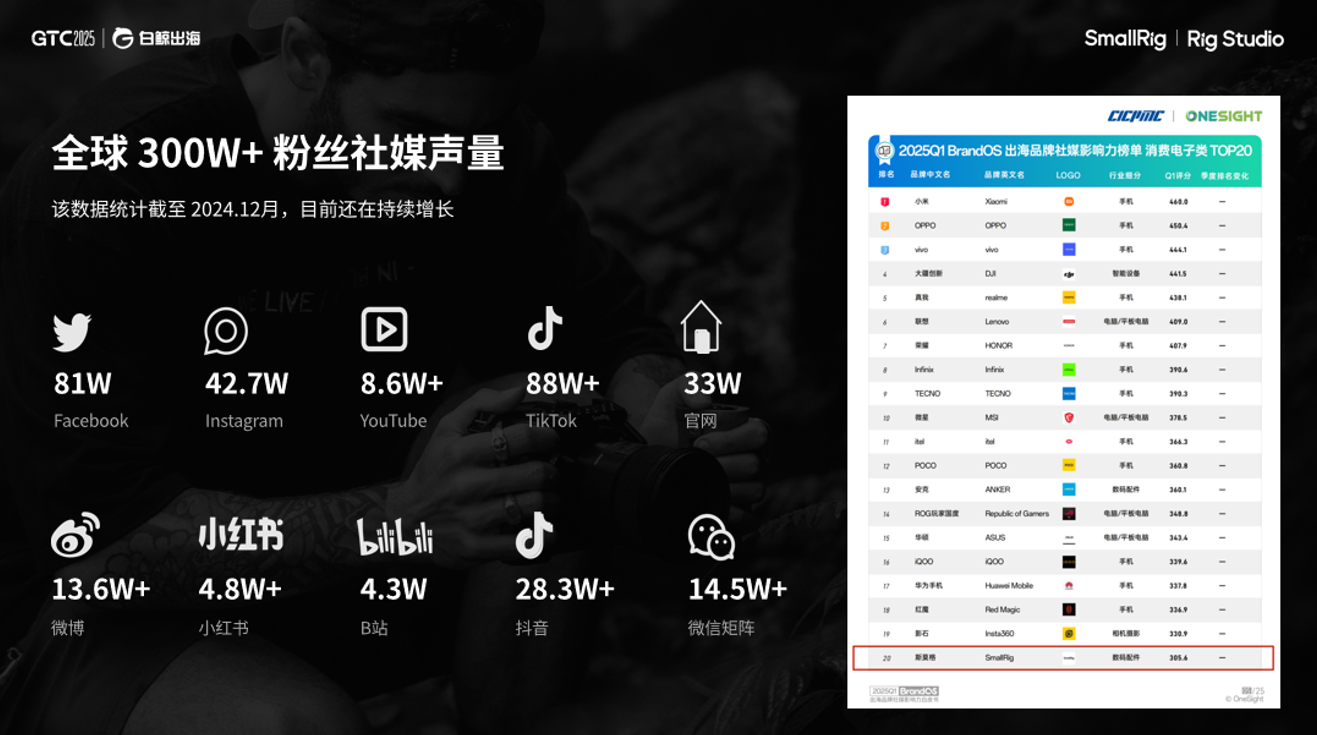The width and height of the screenshot is (1317, 735).
Task: Click the realme brand name in the table
Action: coord(997,298)
